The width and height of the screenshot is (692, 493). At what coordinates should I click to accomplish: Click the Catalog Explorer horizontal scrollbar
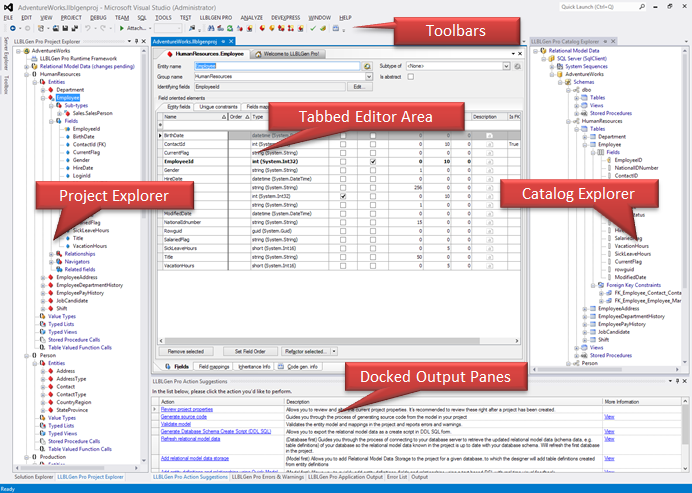(606, 369)
